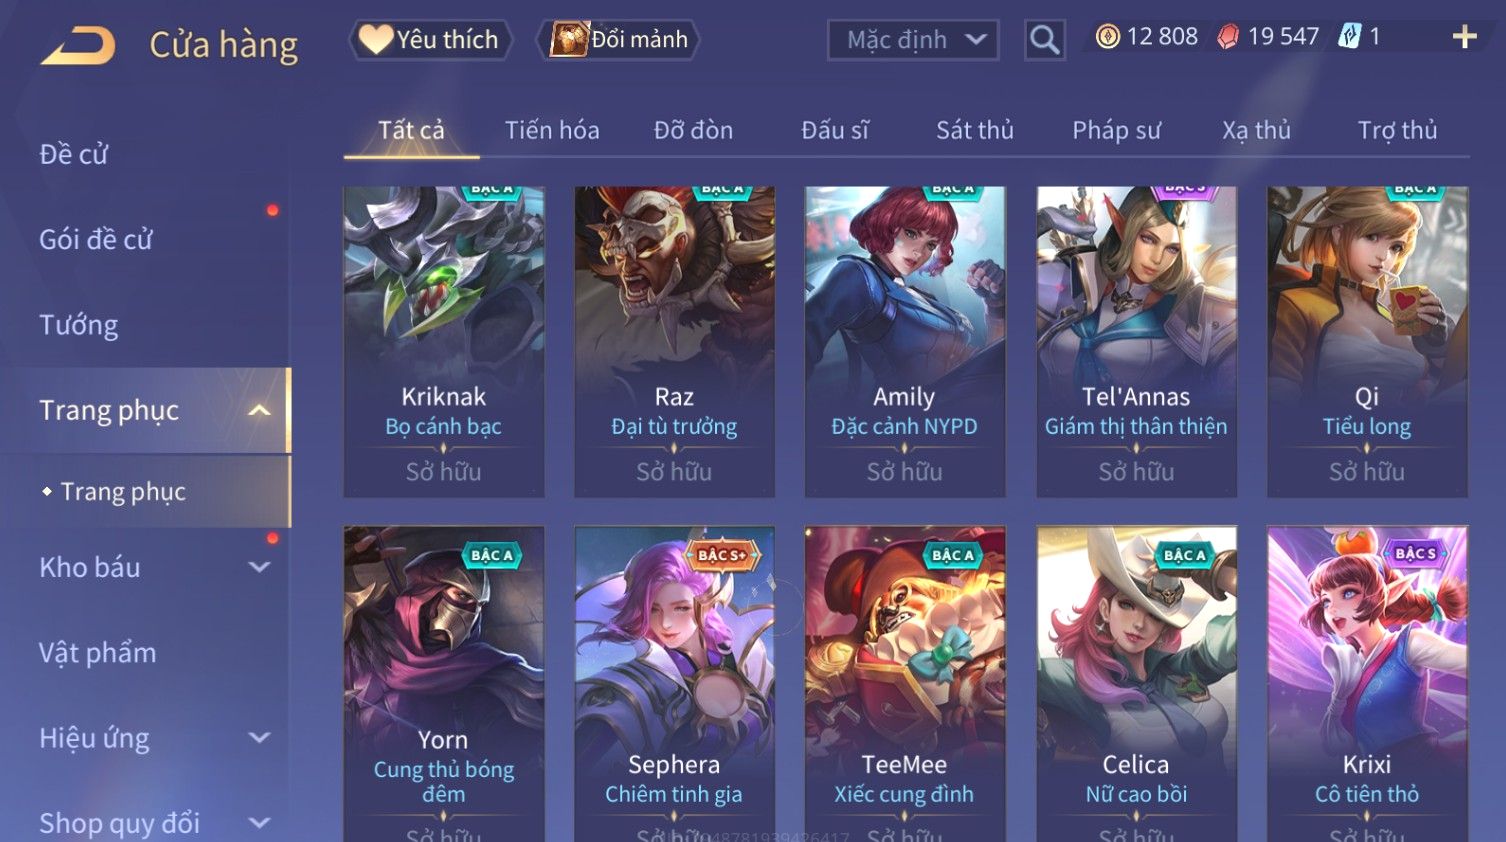Screen dimensions: 1506x842
Task: Open the Tướng menu item
Action: [79, 325]
